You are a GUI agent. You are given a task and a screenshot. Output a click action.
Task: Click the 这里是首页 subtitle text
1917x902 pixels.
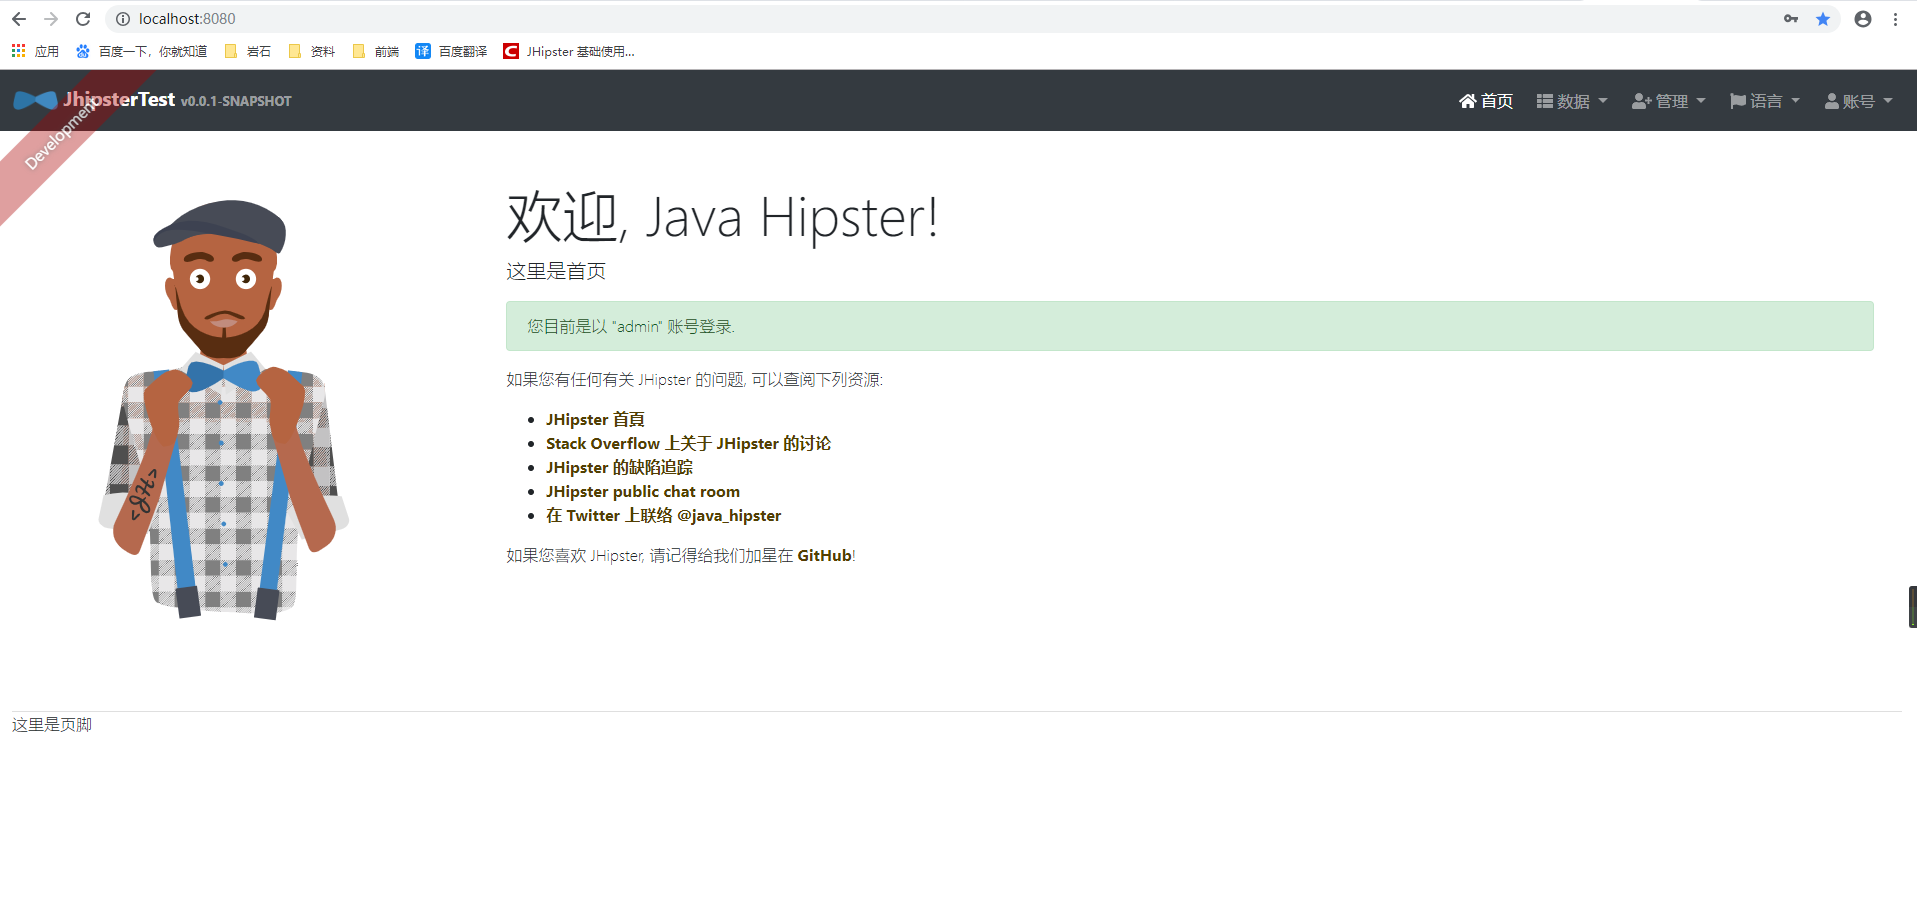click(x=556, y=271)
